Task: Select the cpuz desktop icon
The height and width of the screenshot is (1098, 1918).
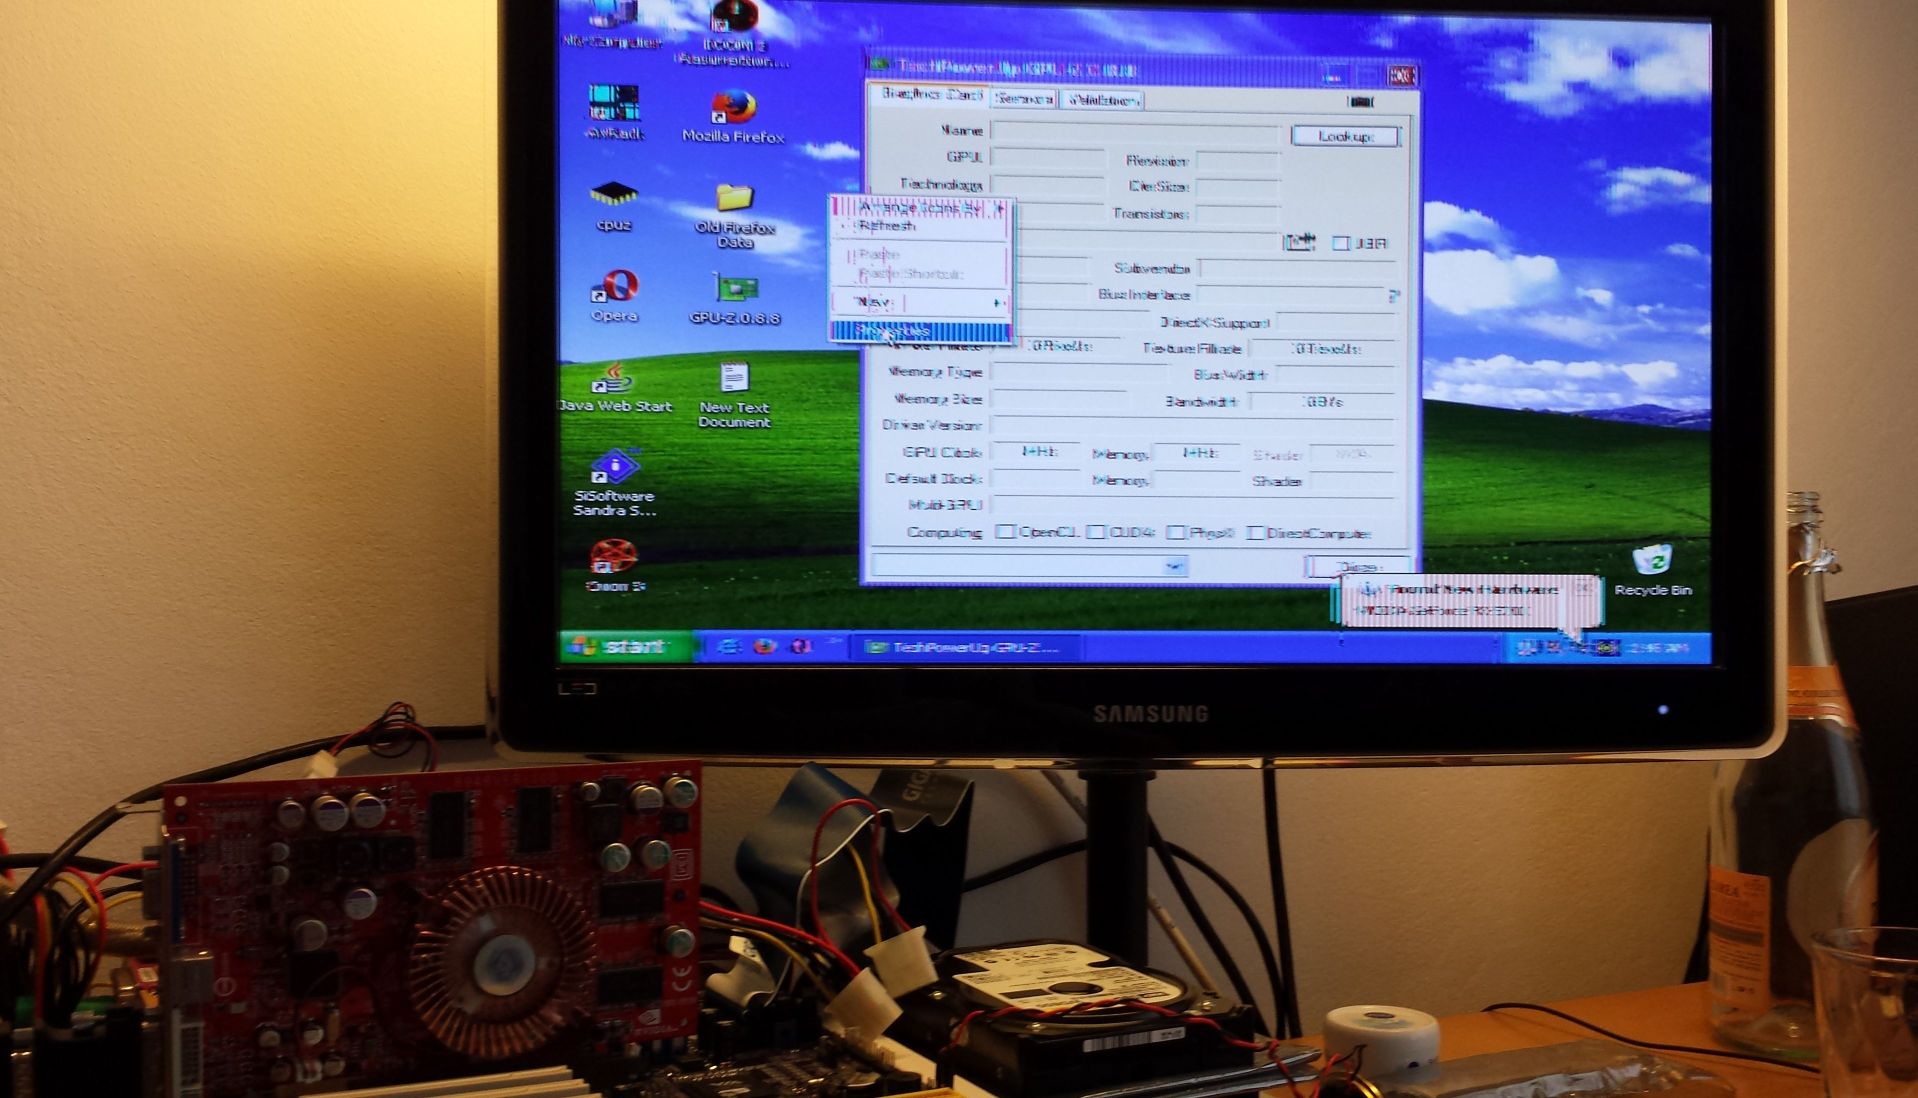Action: tap(614, 206)
